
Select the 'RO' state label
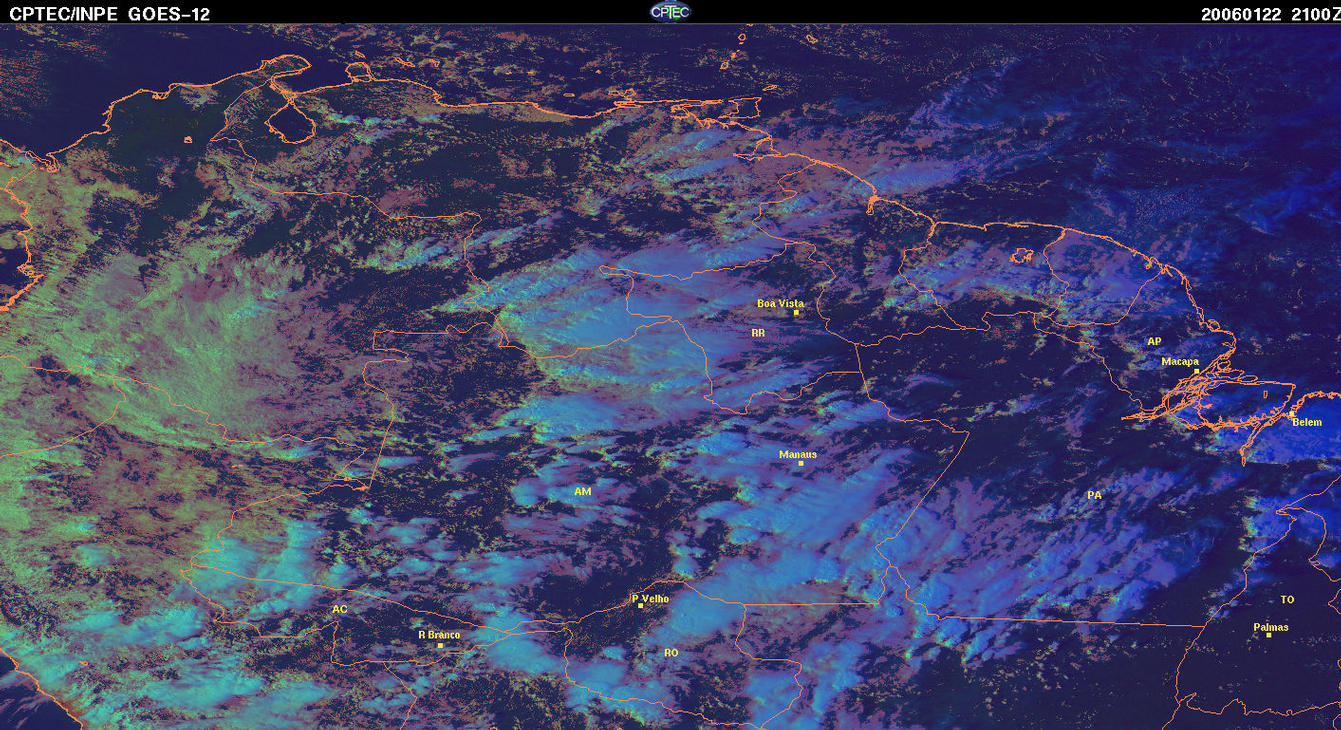[x=671, y=652]
